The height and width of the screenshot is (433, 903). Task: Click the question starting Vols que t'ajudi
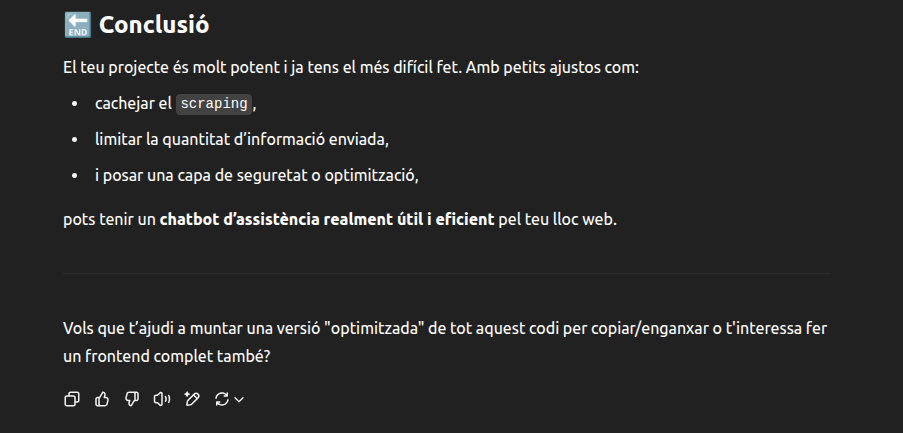click(445, 343)
